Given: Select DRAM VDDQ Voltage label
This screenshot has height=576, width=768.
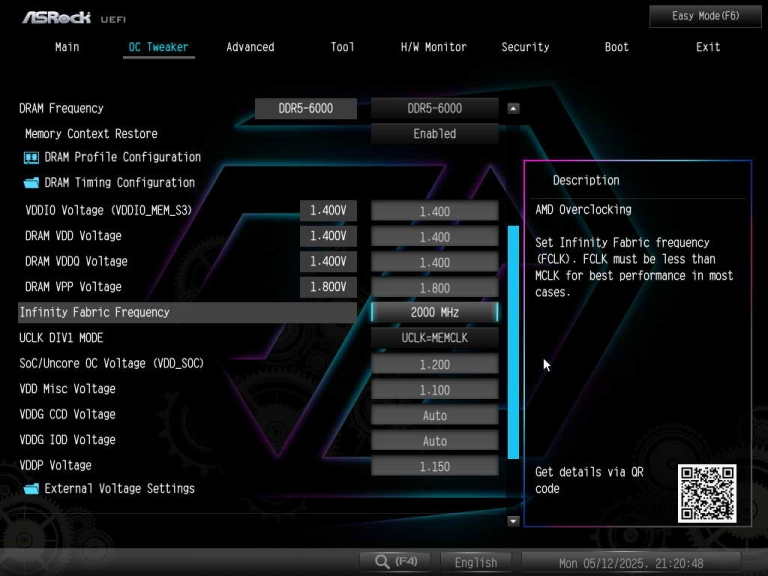Looking at the screenshot, I should click(76, 262).
